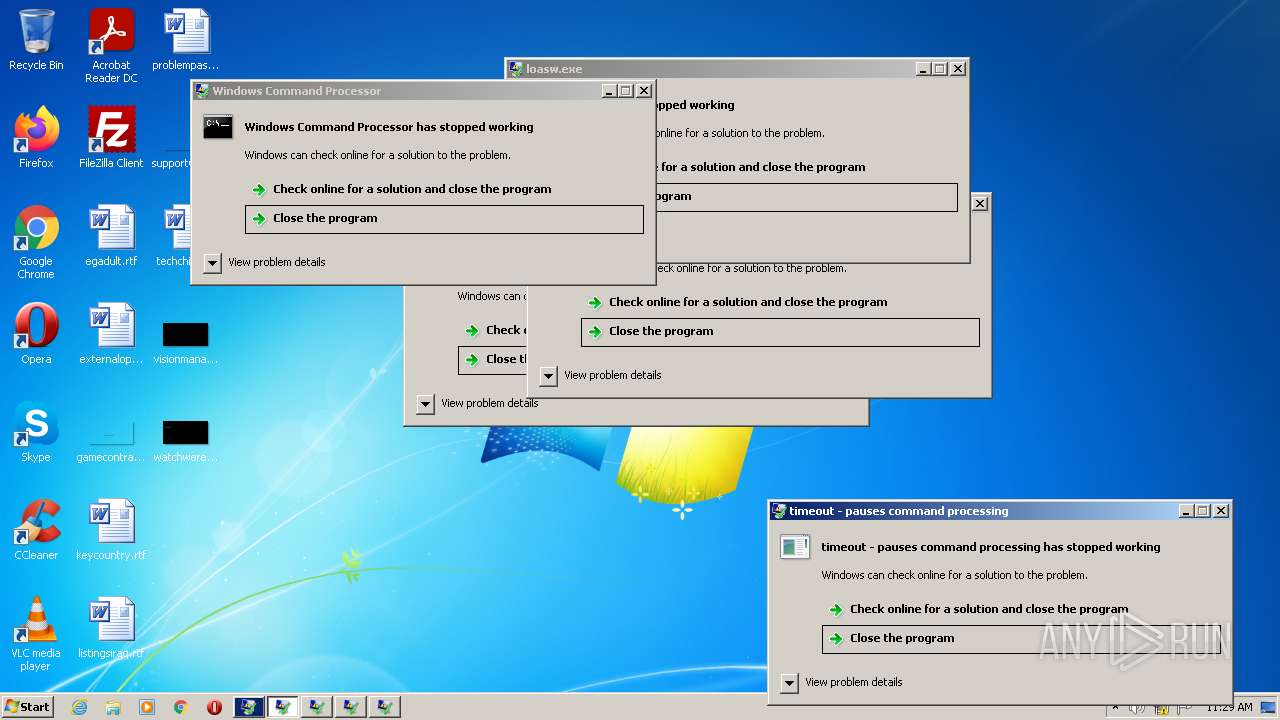Viewport: 1280px width, 720px height.
Task: Select the externalop... document icon
Action: (x=111, y=334)
